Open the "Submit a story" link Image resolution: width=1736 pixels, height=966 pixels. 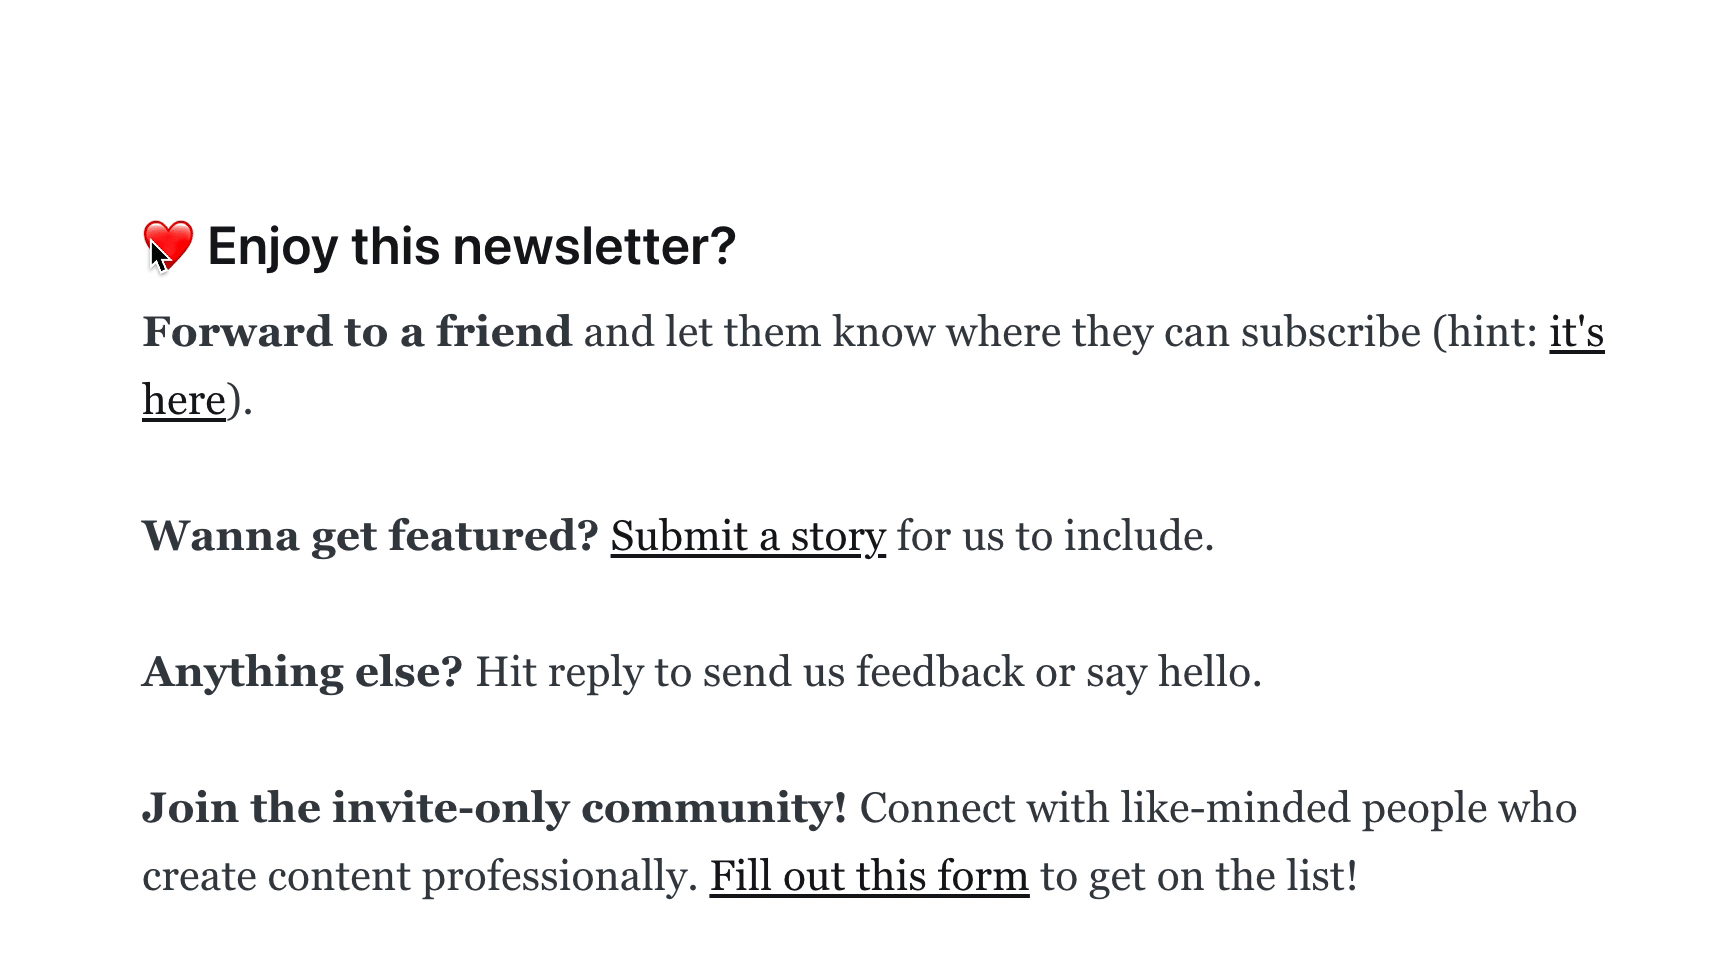point(748,536)
